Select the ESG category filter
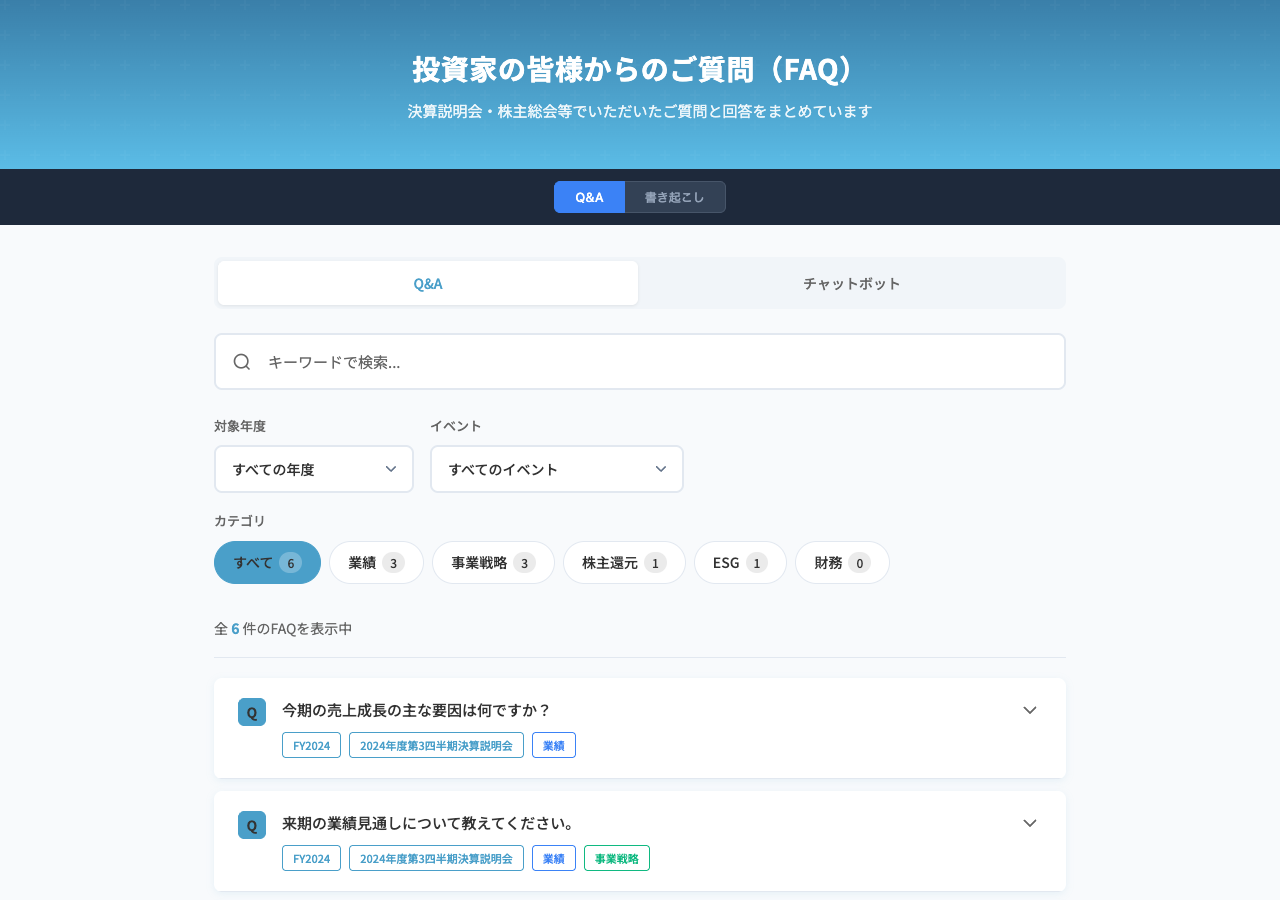Screen dimensions: 1280x900 pos(740,562)
